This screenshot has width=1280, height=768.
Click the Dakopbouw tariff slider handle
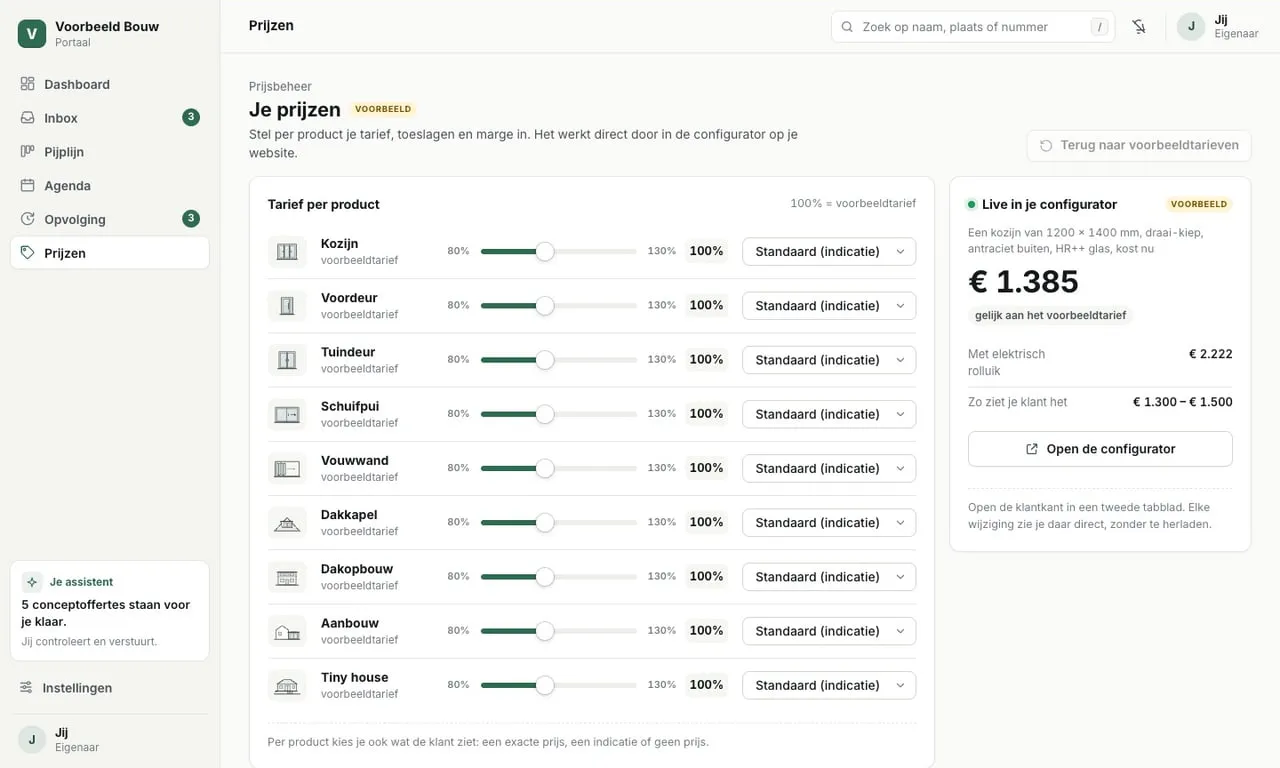tap(545, 576)
